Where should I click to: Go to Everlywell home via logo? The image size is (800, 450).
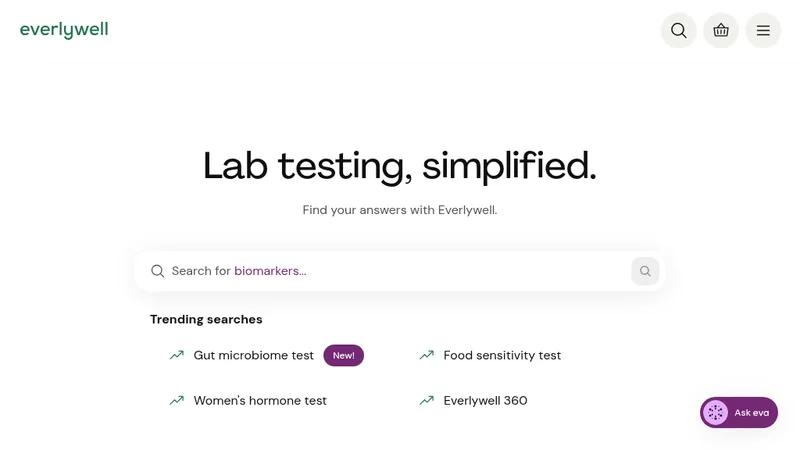coord(64,30)
